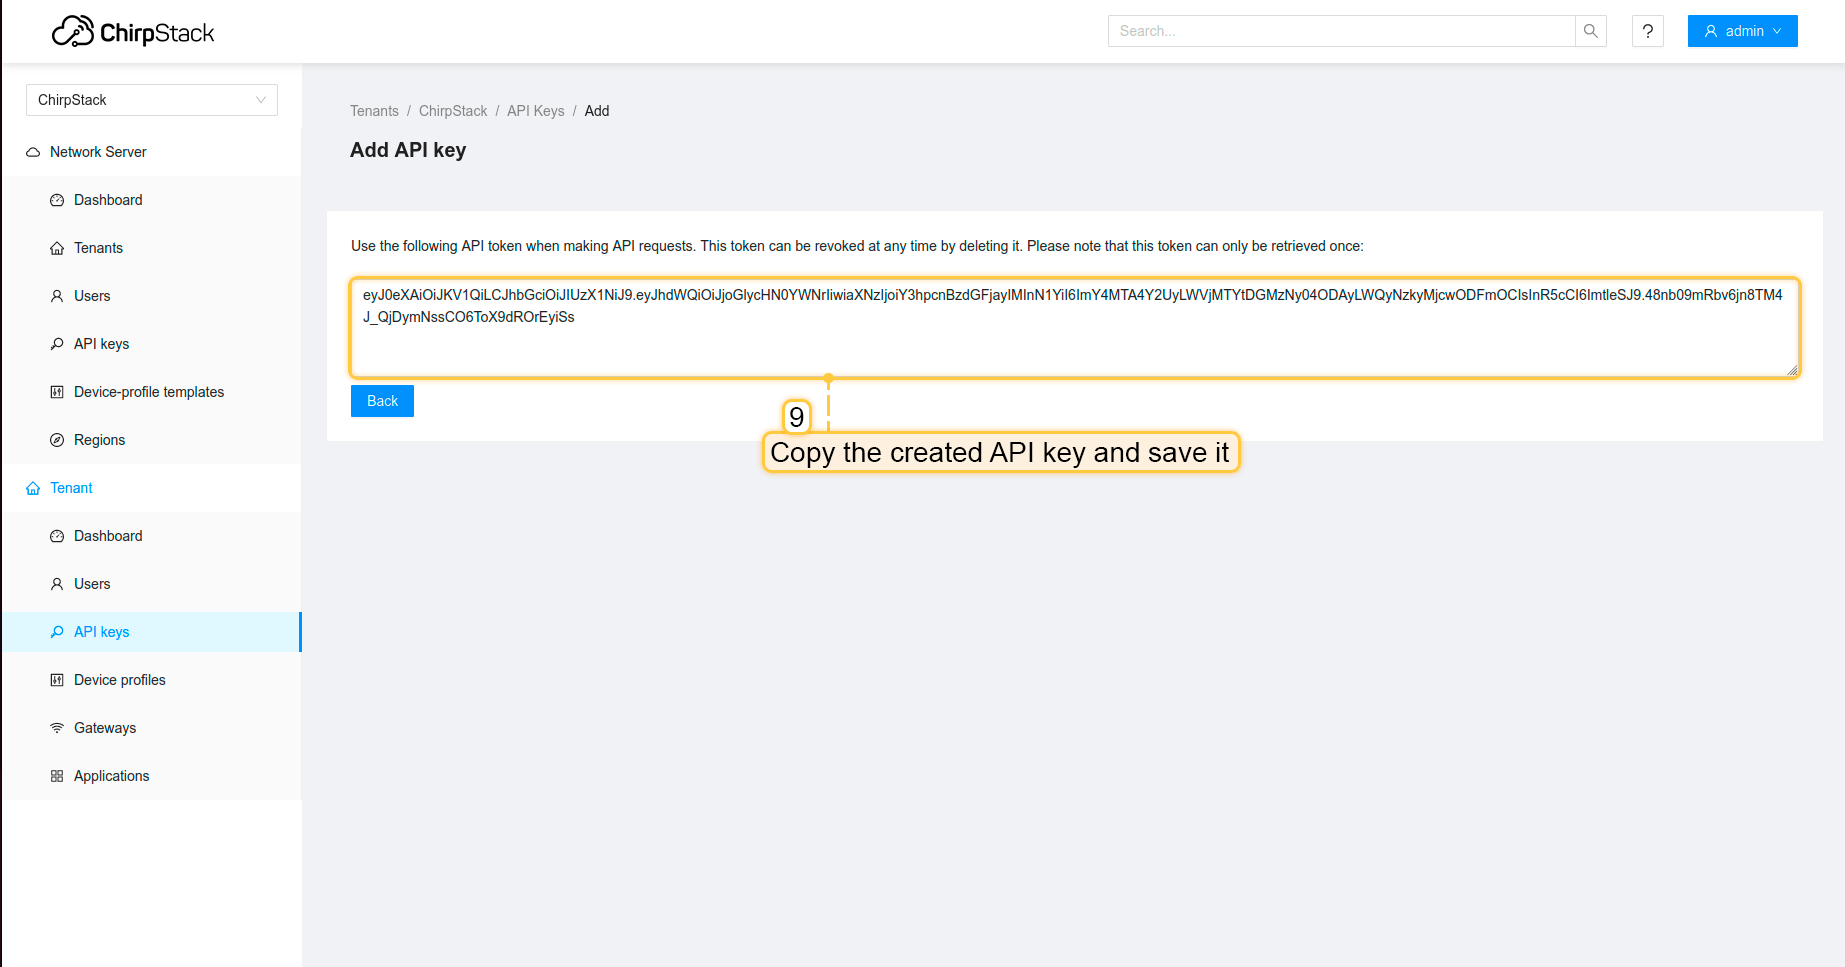Focus the Search input field
This screenshot has height=967, width=1845.
tap(1341, 31)
